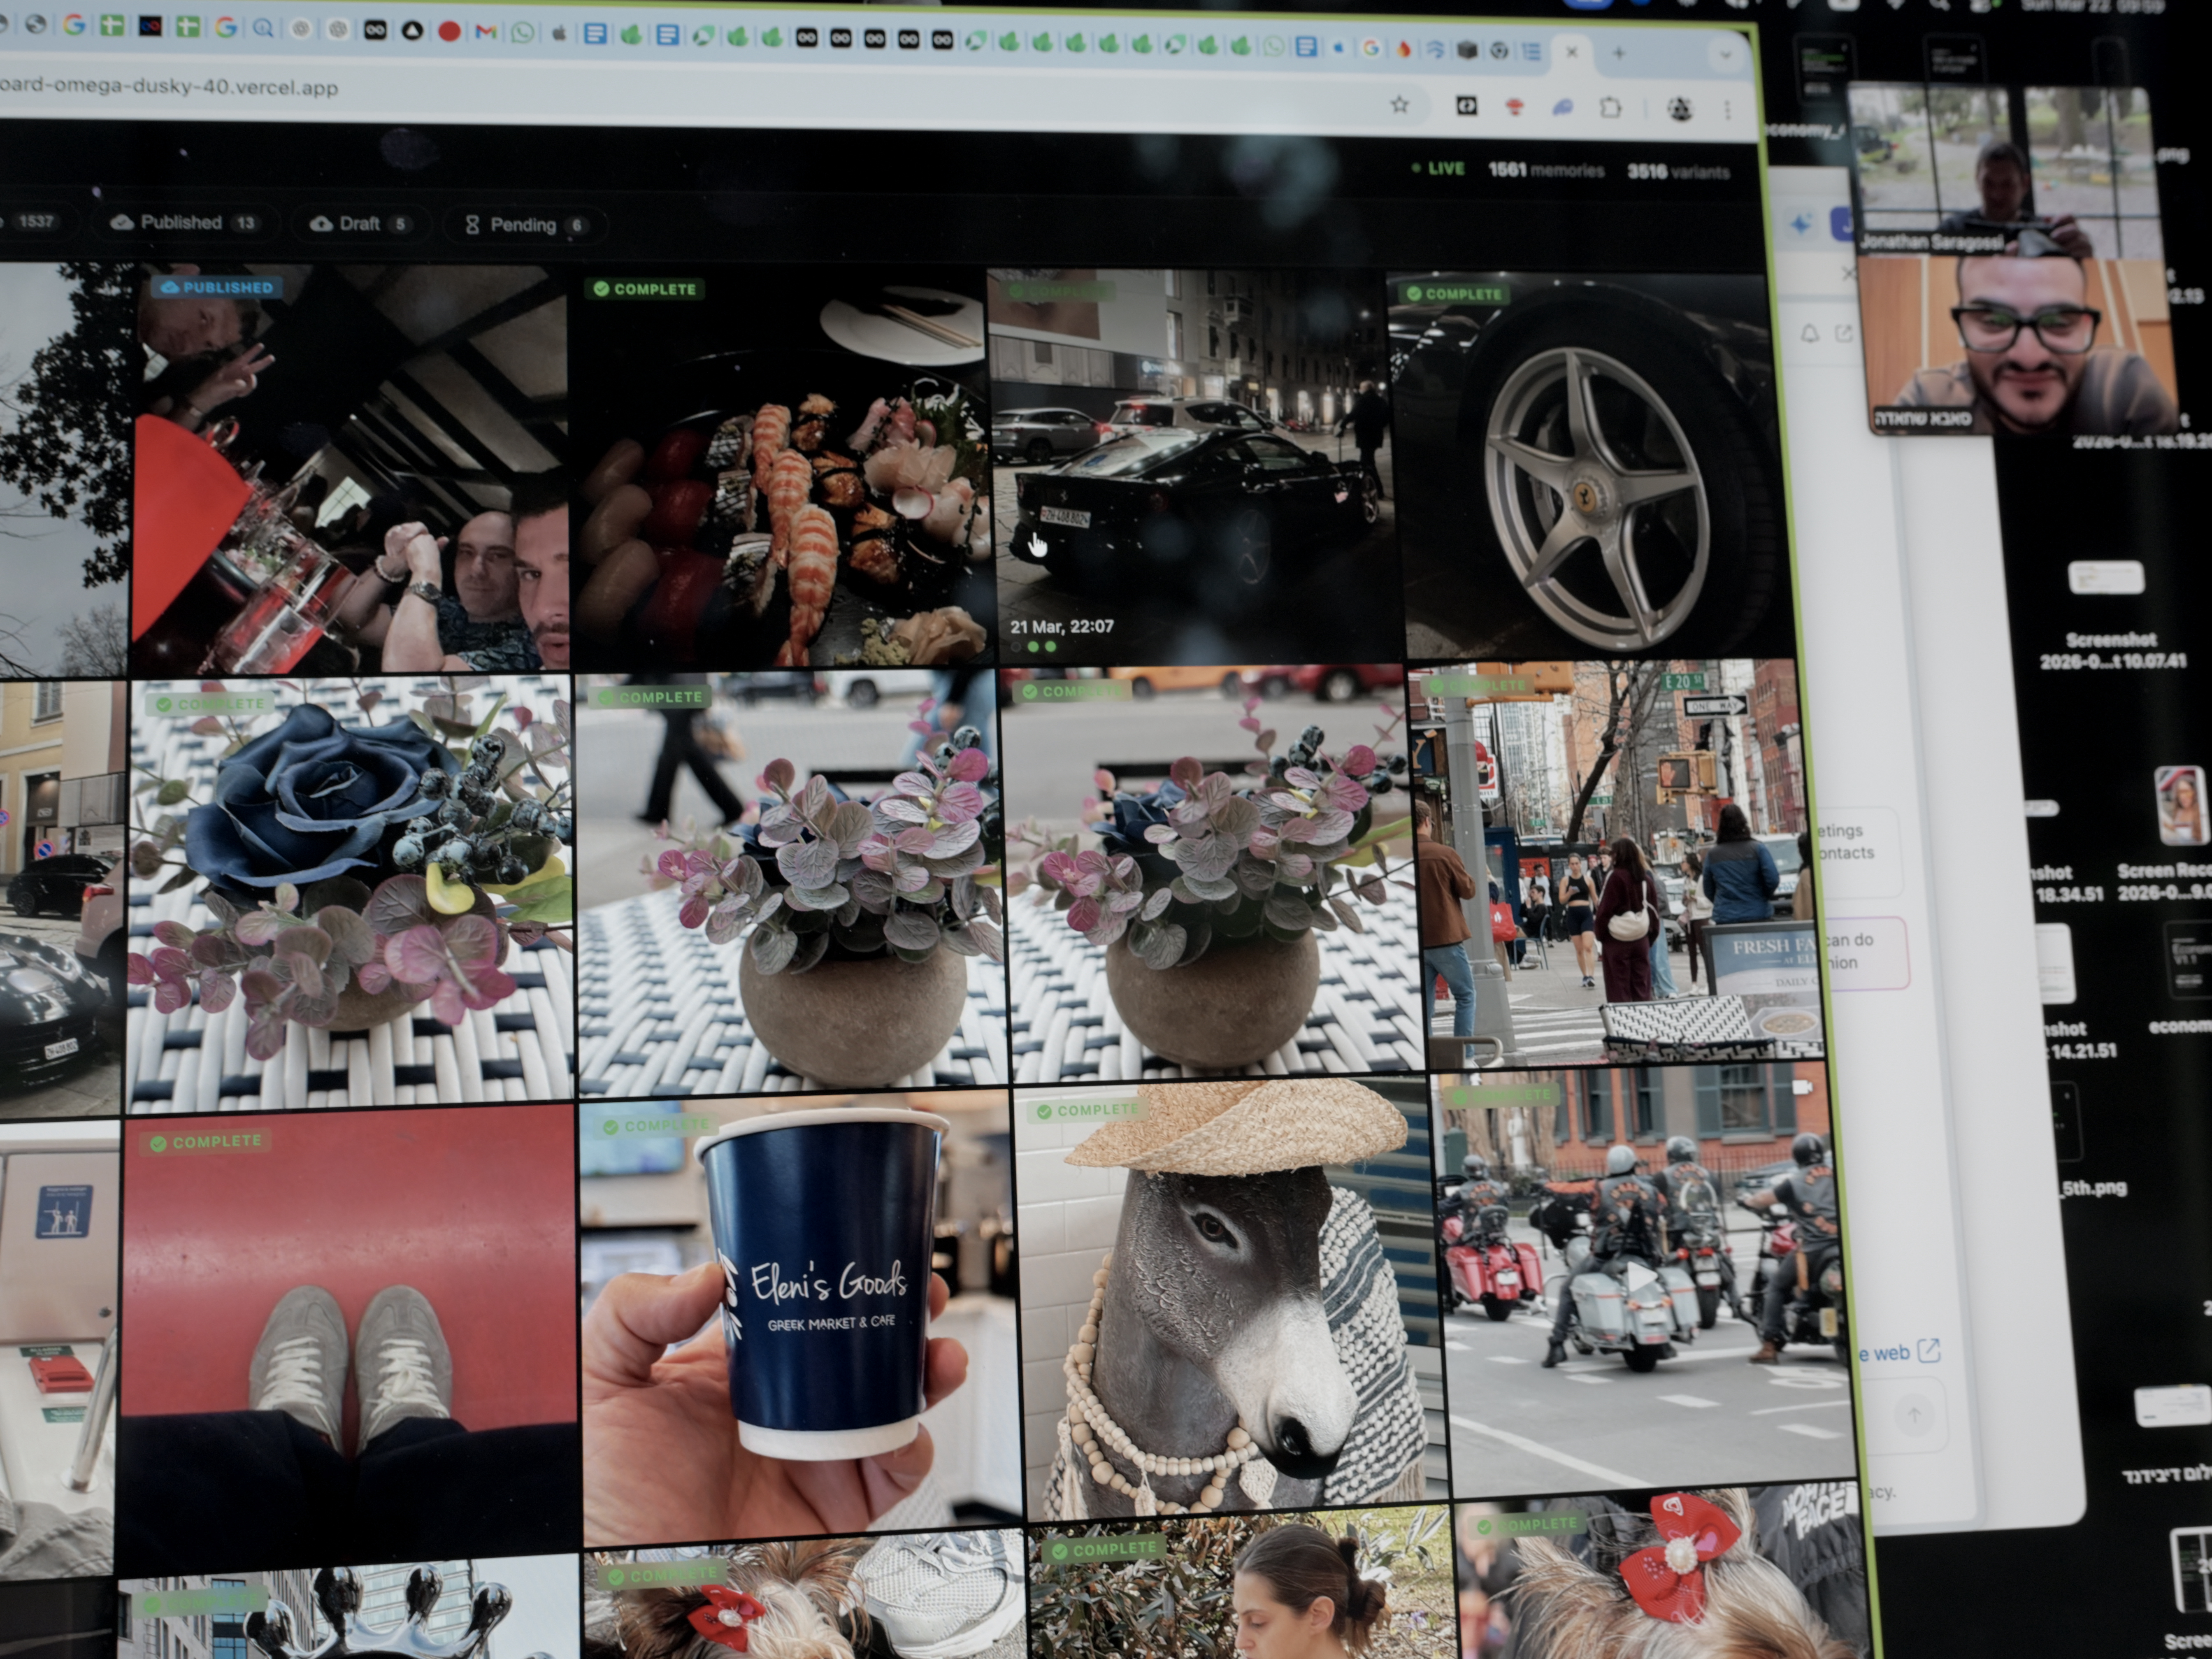Filter memories by Draft
This screenshot has width=2212, height=1659.
[x=361, y=224]
